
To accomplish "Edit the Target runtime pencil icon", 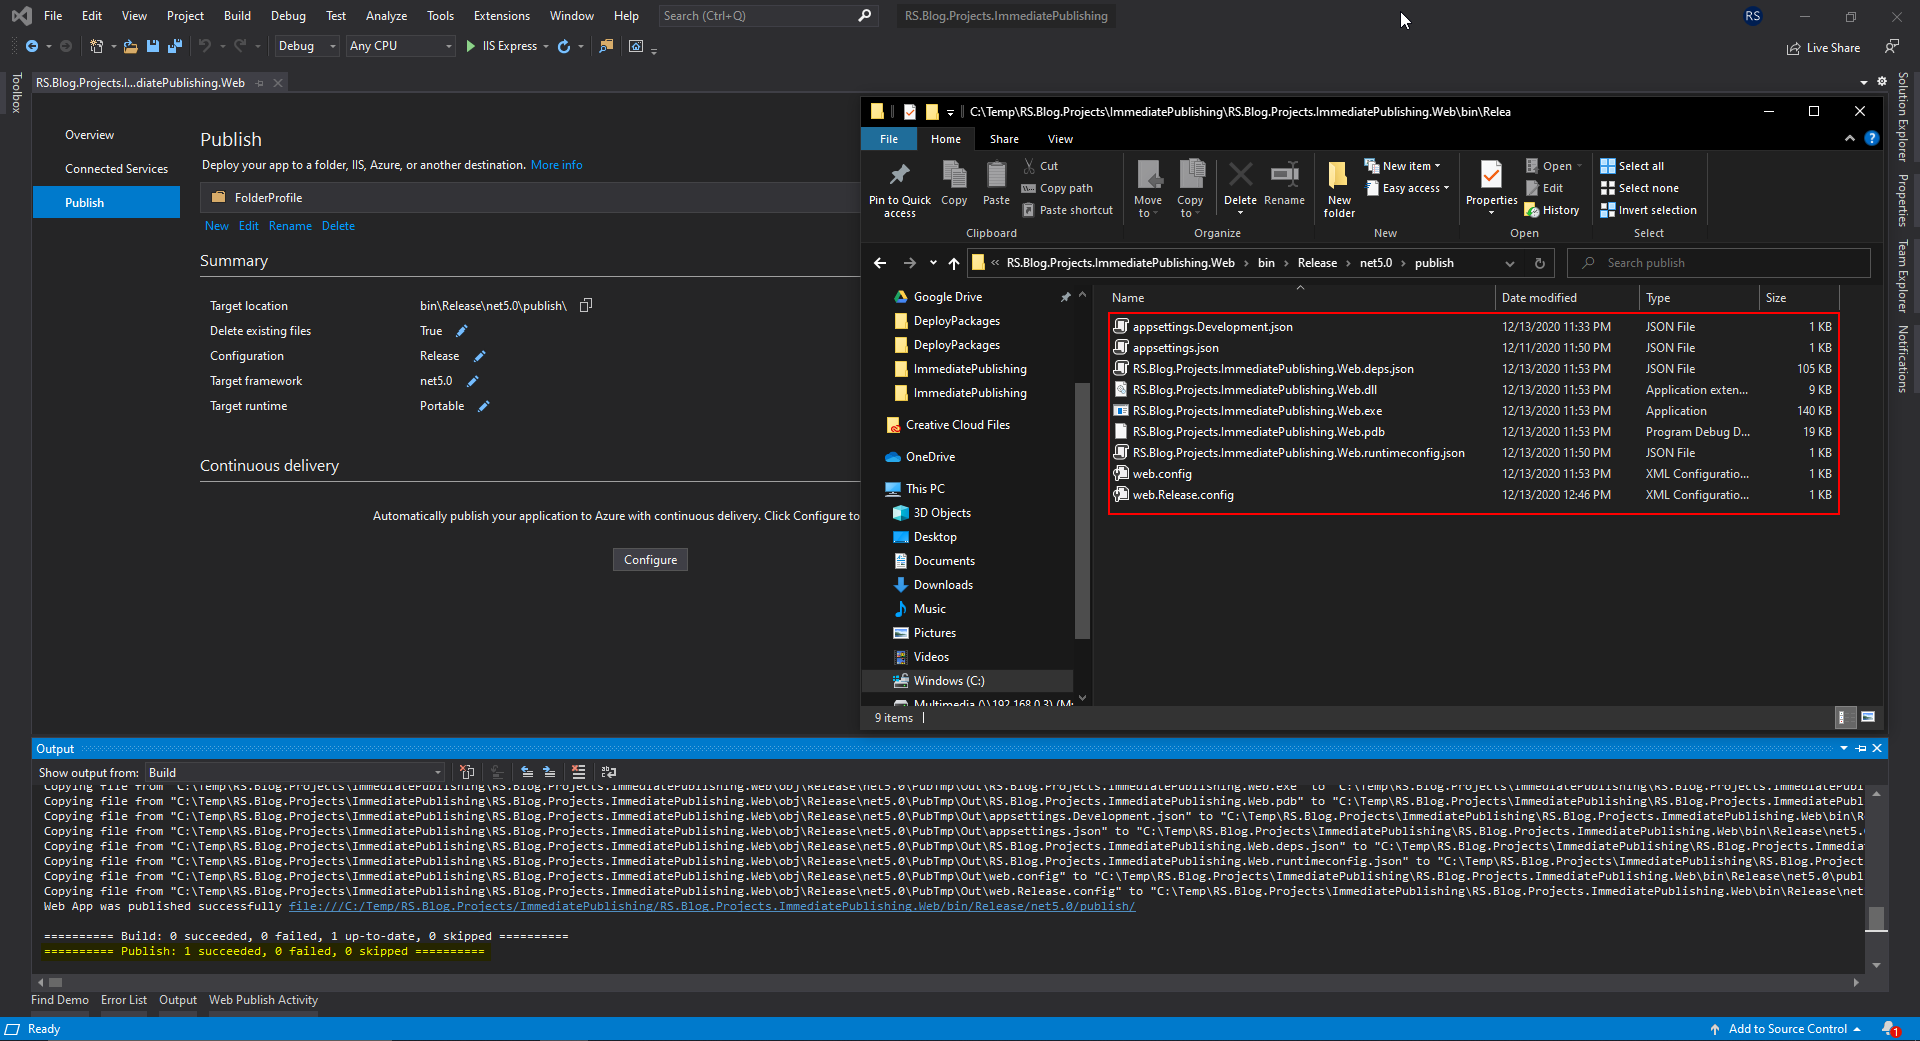I will 484,406.
